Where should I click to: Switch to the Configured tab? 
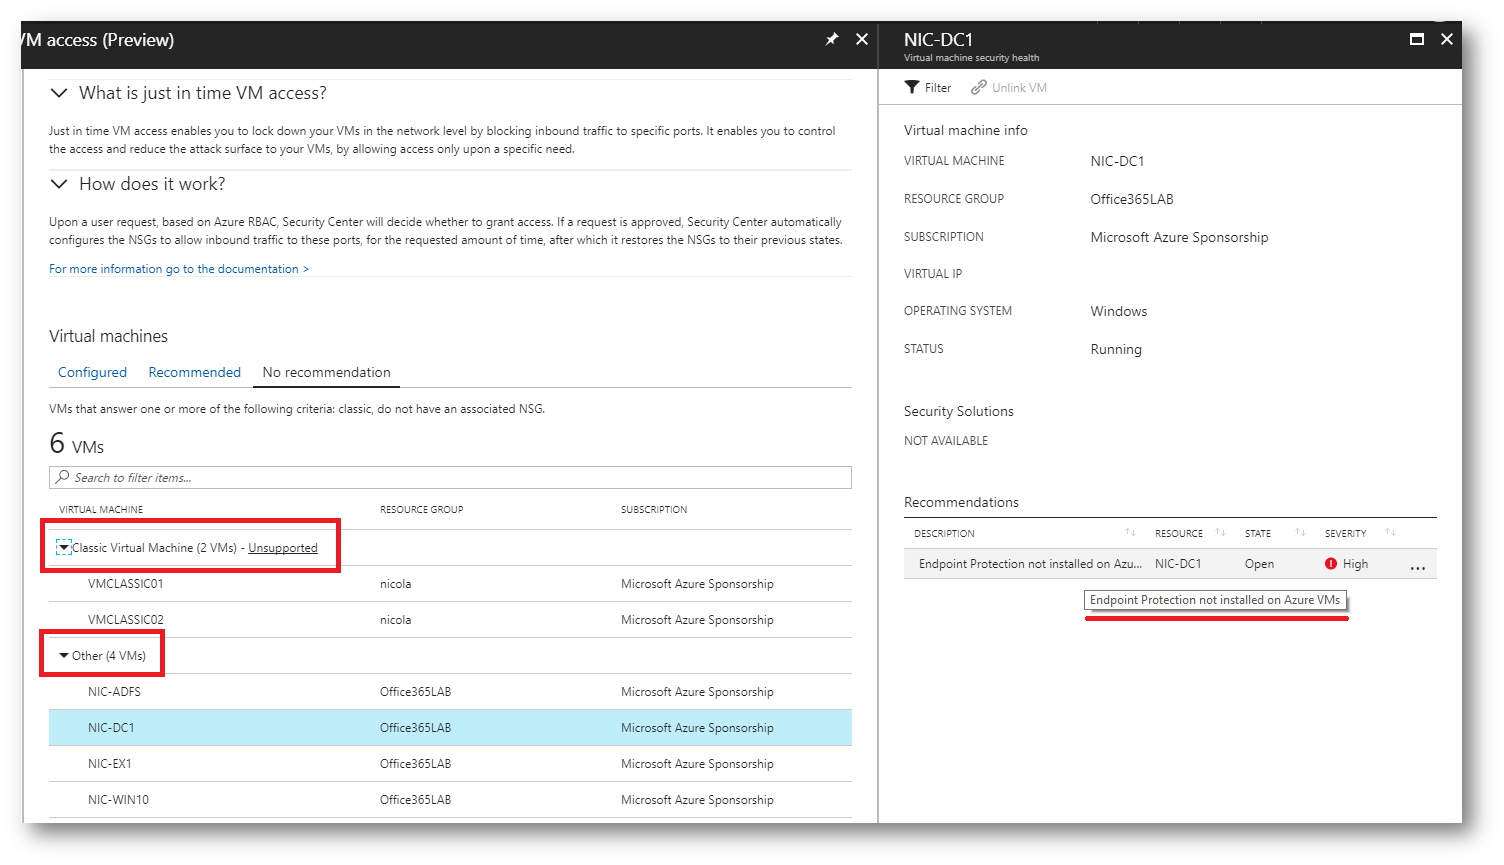click(x=92, y=372)
